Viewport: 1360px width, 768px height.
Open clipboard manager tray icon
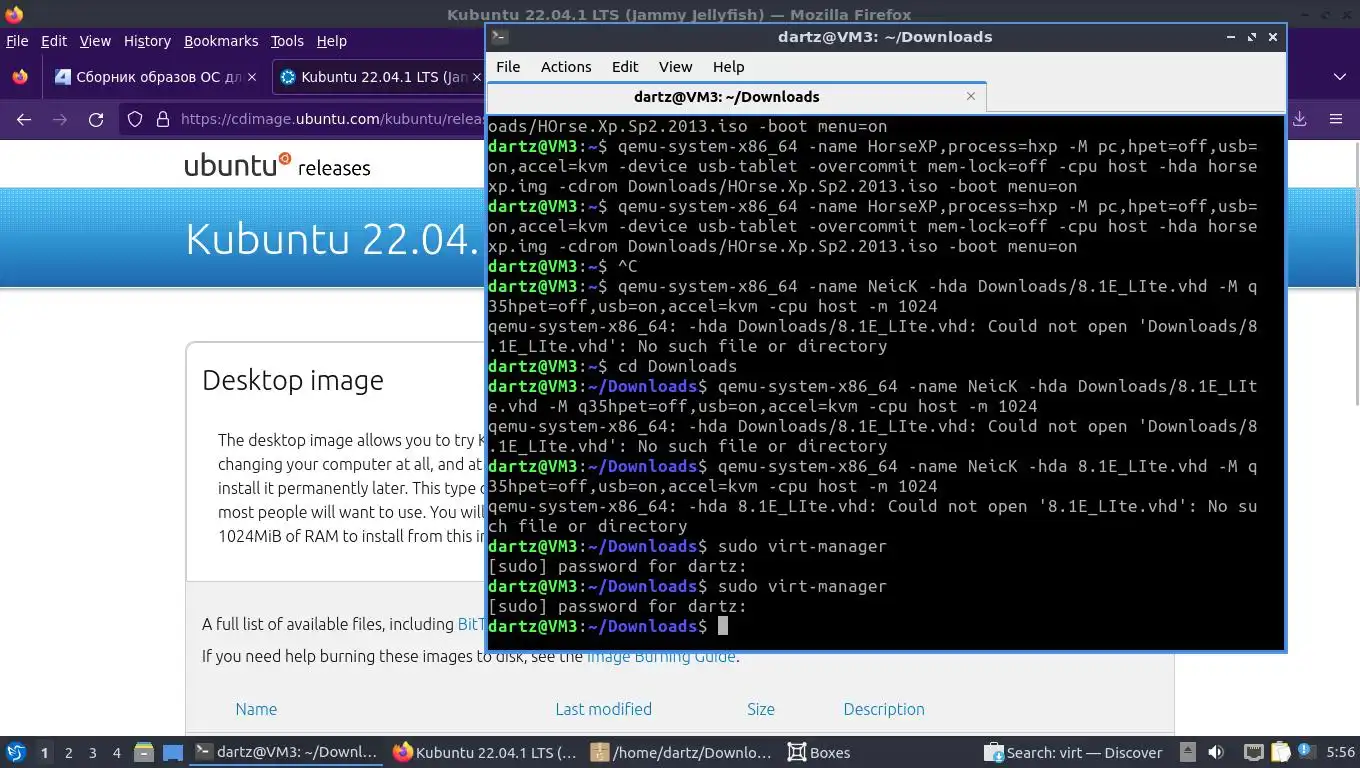click(1281, 752)
